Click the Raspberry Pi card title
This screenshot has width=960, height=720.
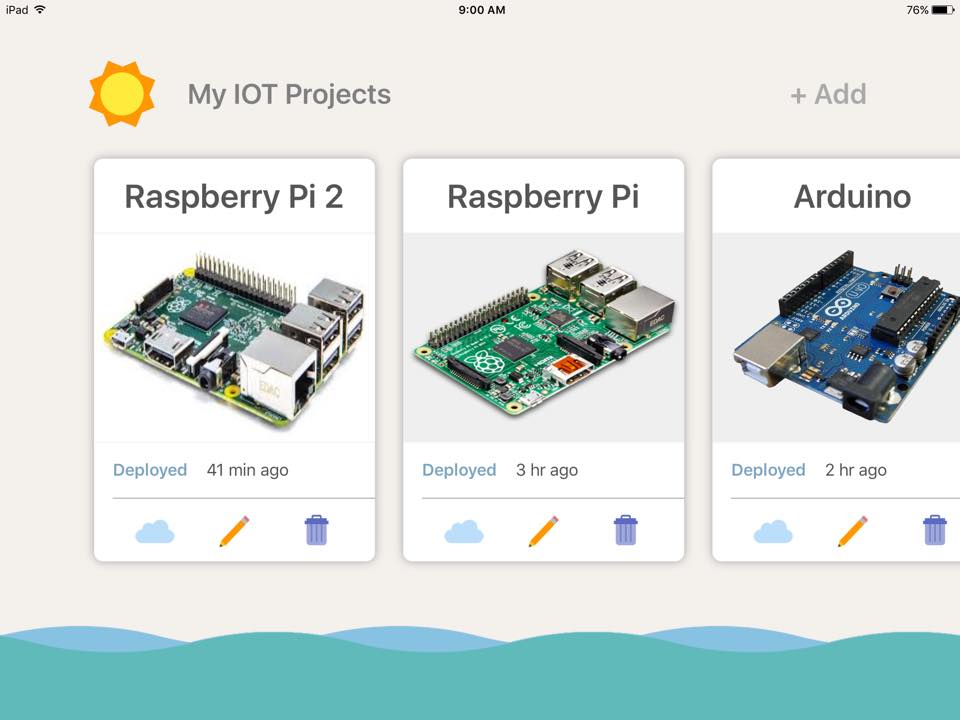pyautogui.click(x=543, y=197)
